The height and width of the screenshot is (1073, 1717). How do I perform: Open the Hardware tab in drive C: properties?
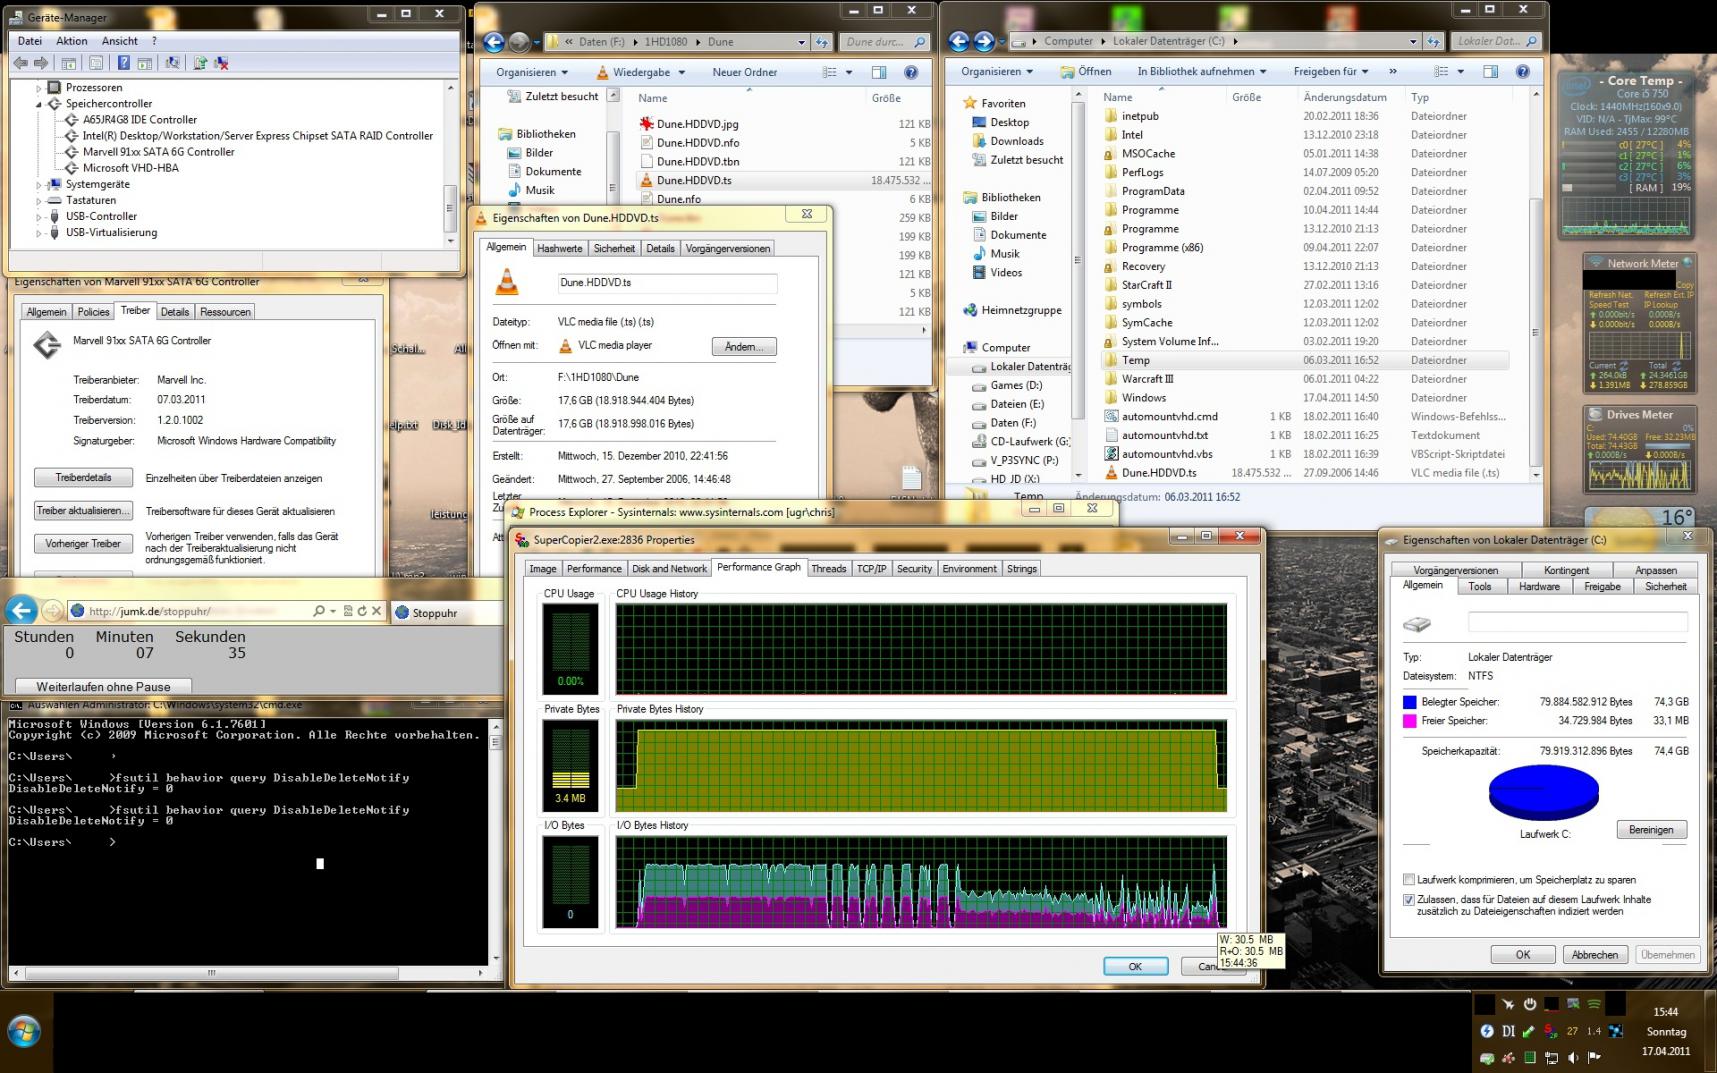1539,587
